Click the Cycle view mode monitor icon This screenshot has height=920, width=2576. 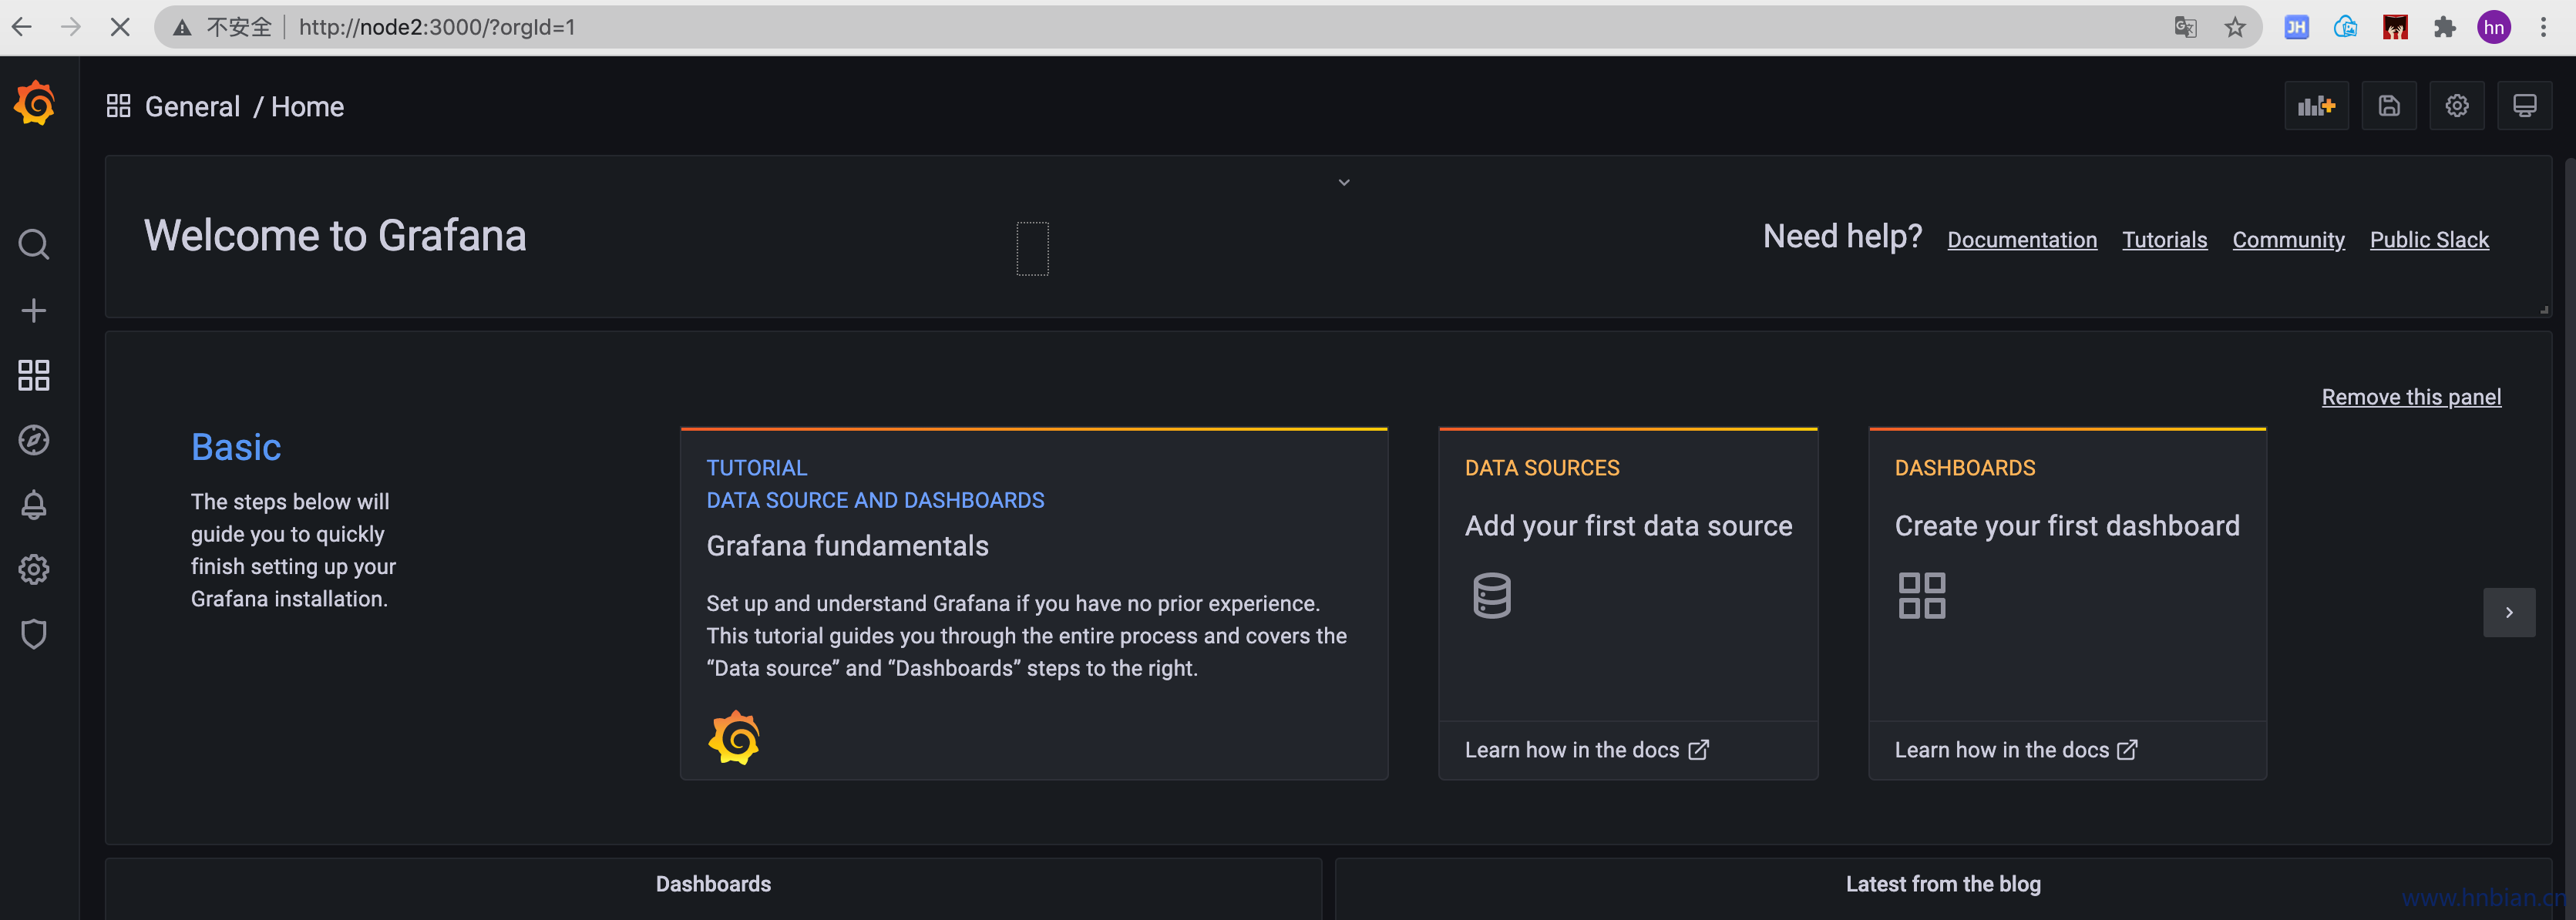pos(2524,106)
